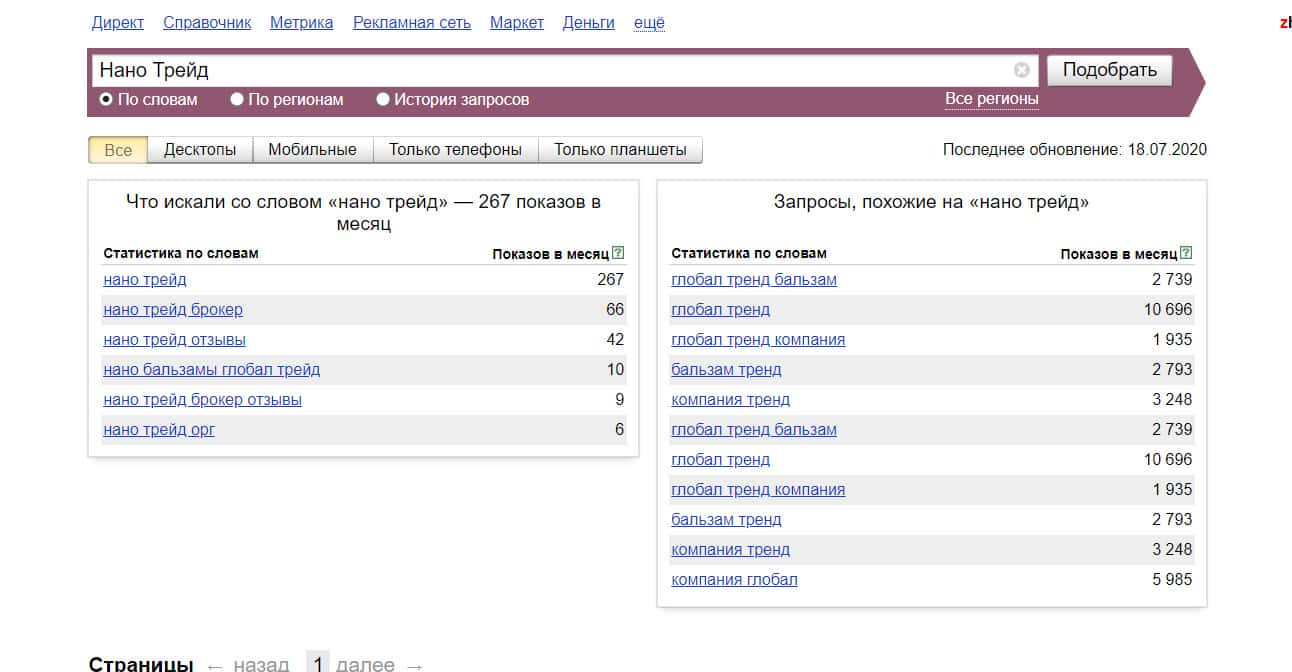
Task: Focus the 'Нано Трейд' search input field
Action: pos(550,70)
